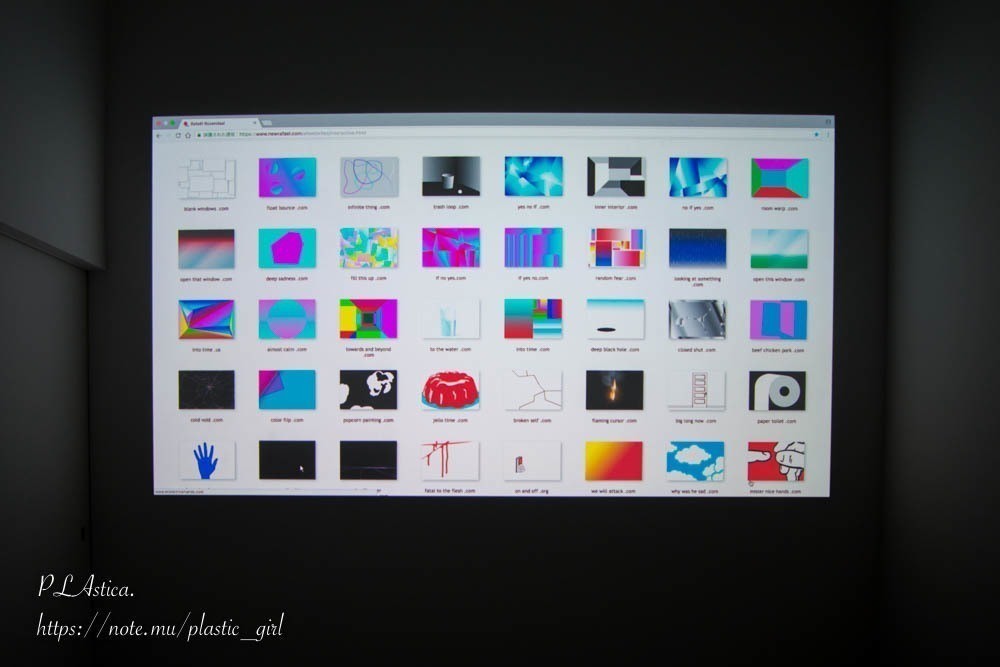Click the "deep sadness .com" text link
1000x667 pixels.
pos(287,279)
